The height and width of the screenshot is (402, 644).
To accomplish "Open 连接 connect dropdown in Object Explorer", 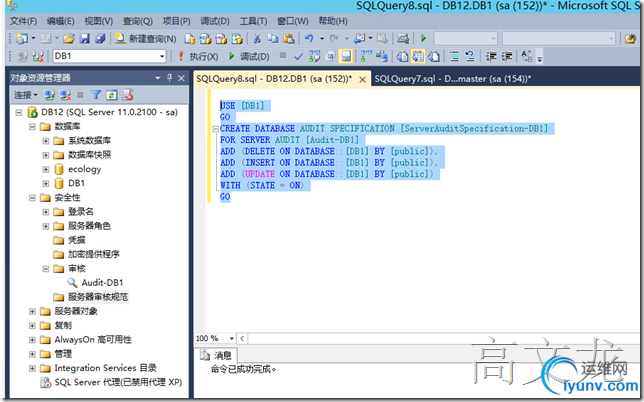I will point(26,95).
